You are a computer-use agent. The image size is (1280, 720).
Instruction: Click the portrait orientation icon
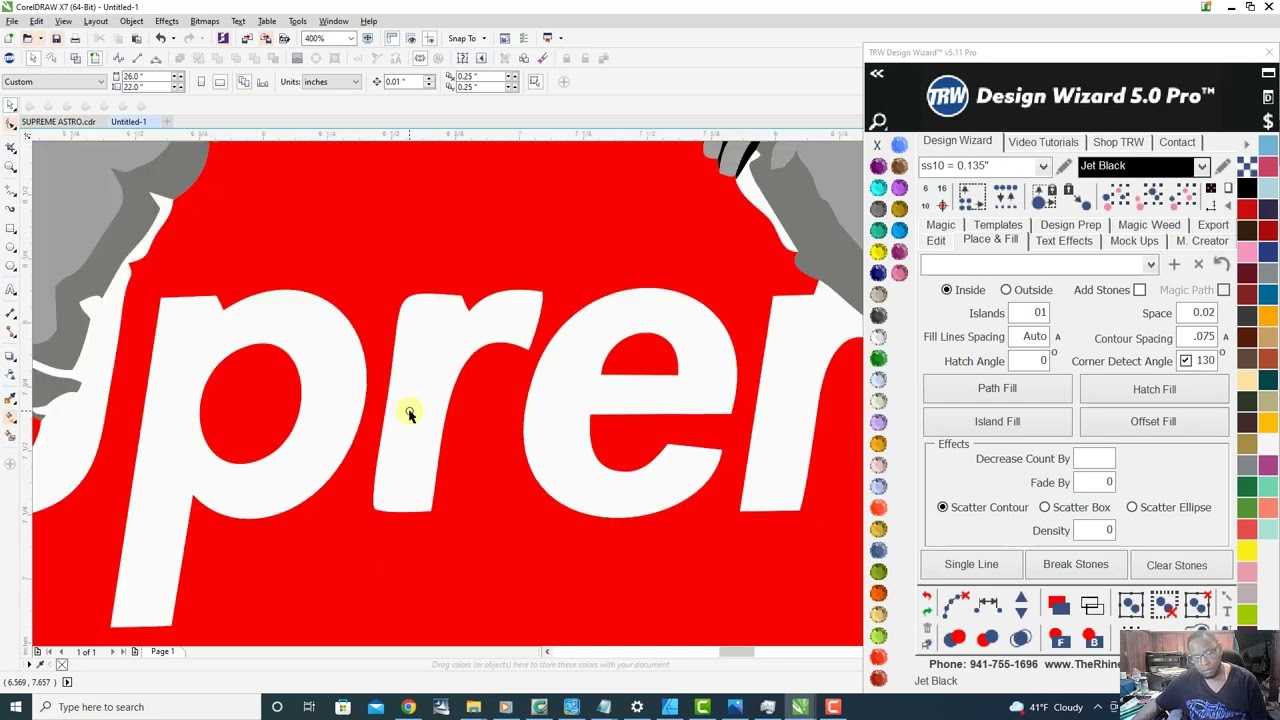[x=201, y=81]
